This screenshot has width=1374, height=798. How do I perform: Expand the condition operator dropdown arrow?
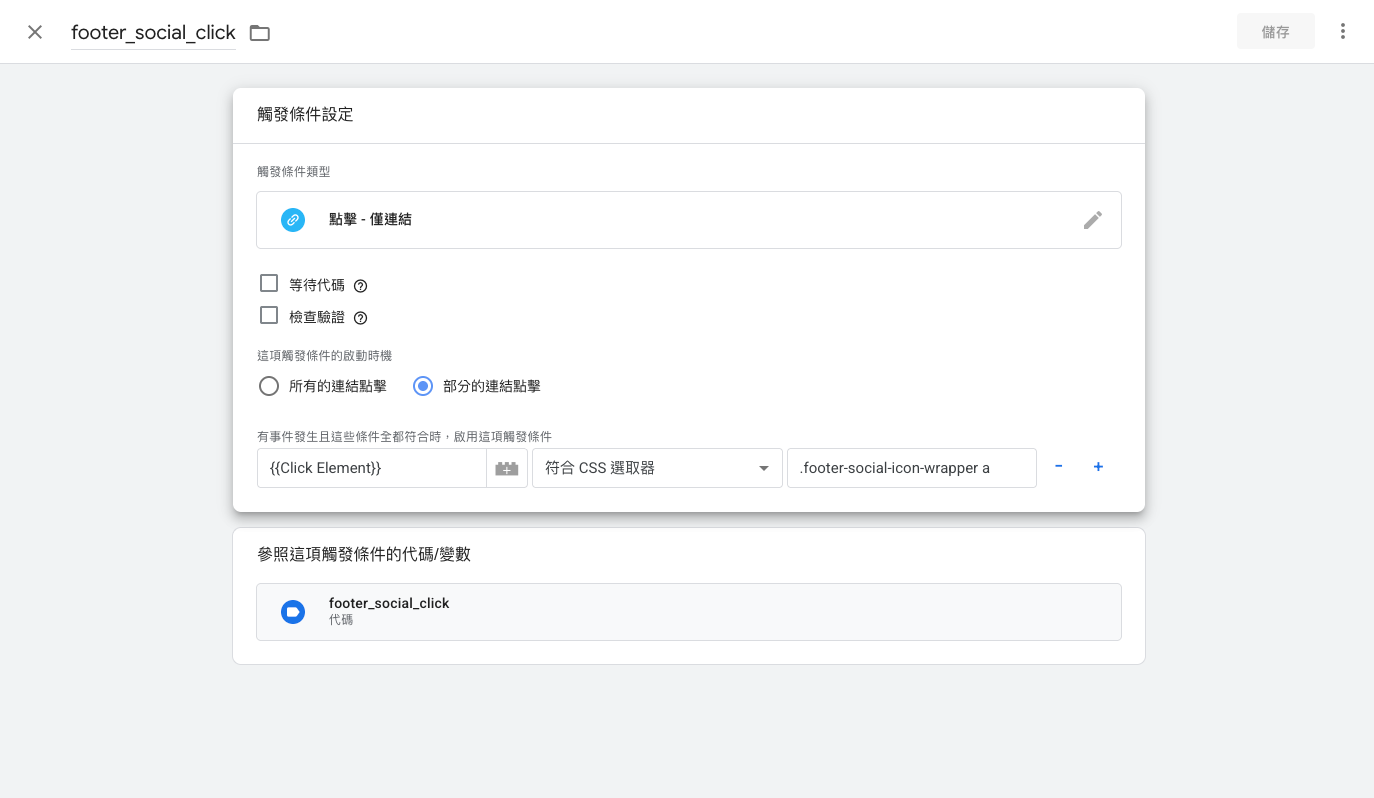(763, 468)
